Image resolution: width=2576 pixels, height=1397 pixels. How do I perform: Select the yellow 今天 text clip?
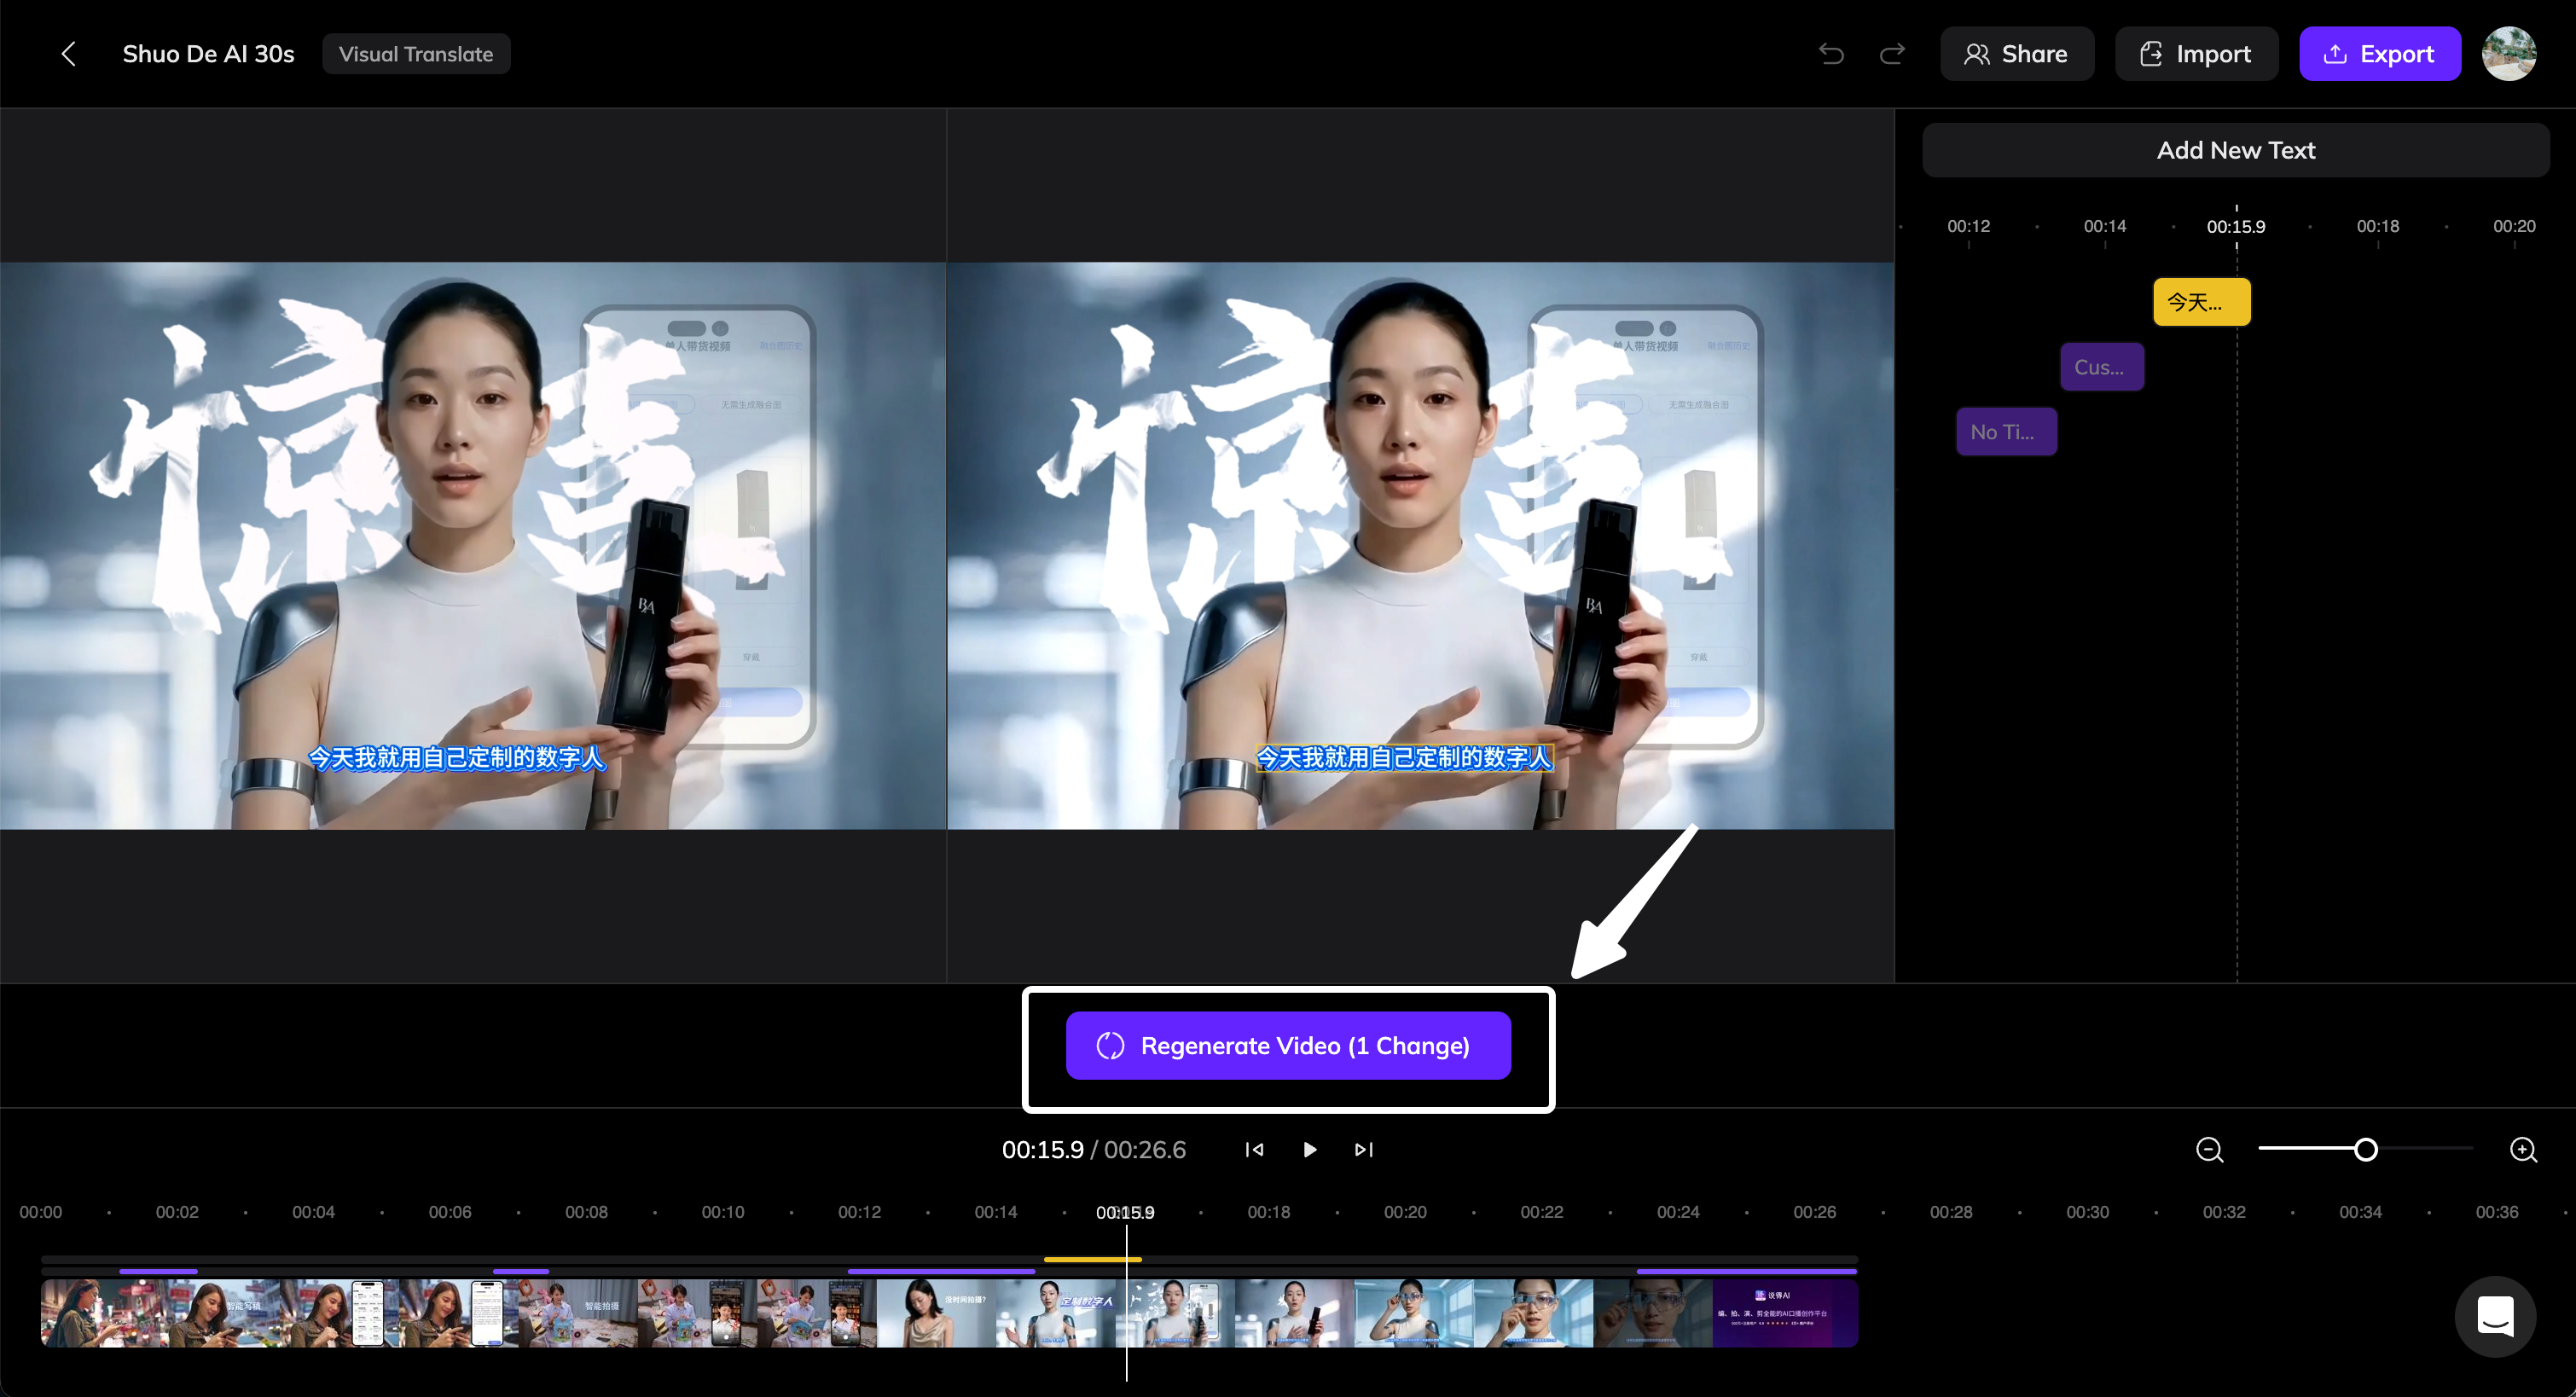[2201, 301]
